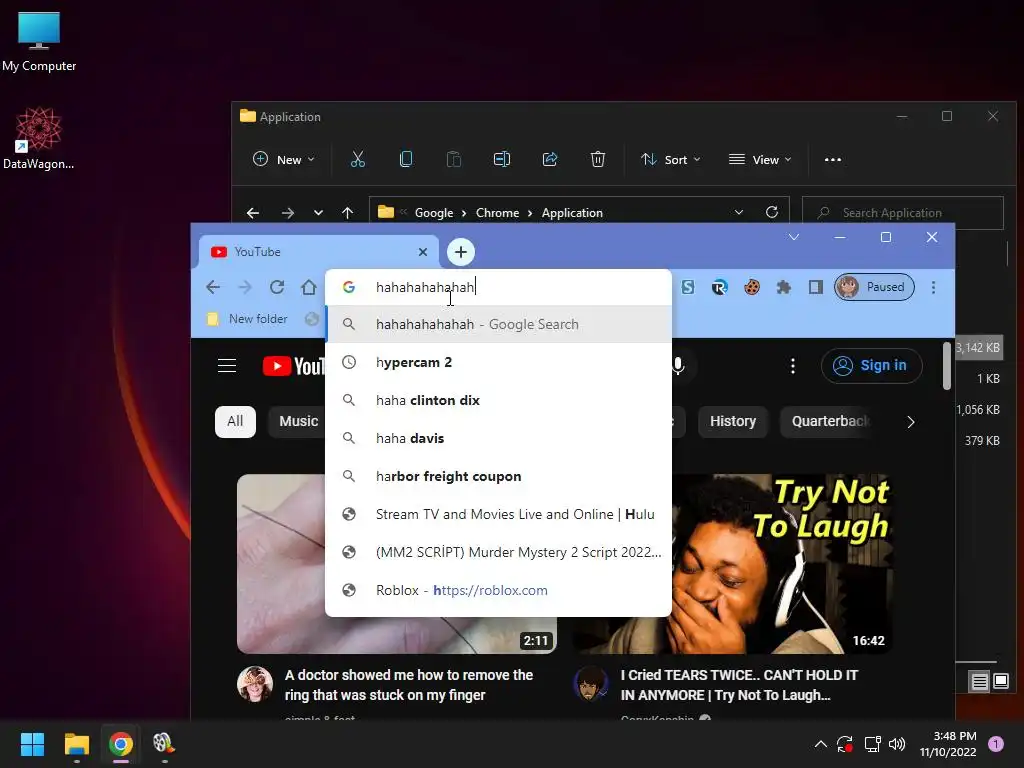
Task: Open the New dropdown in Application window
Action: pos(283,159)
